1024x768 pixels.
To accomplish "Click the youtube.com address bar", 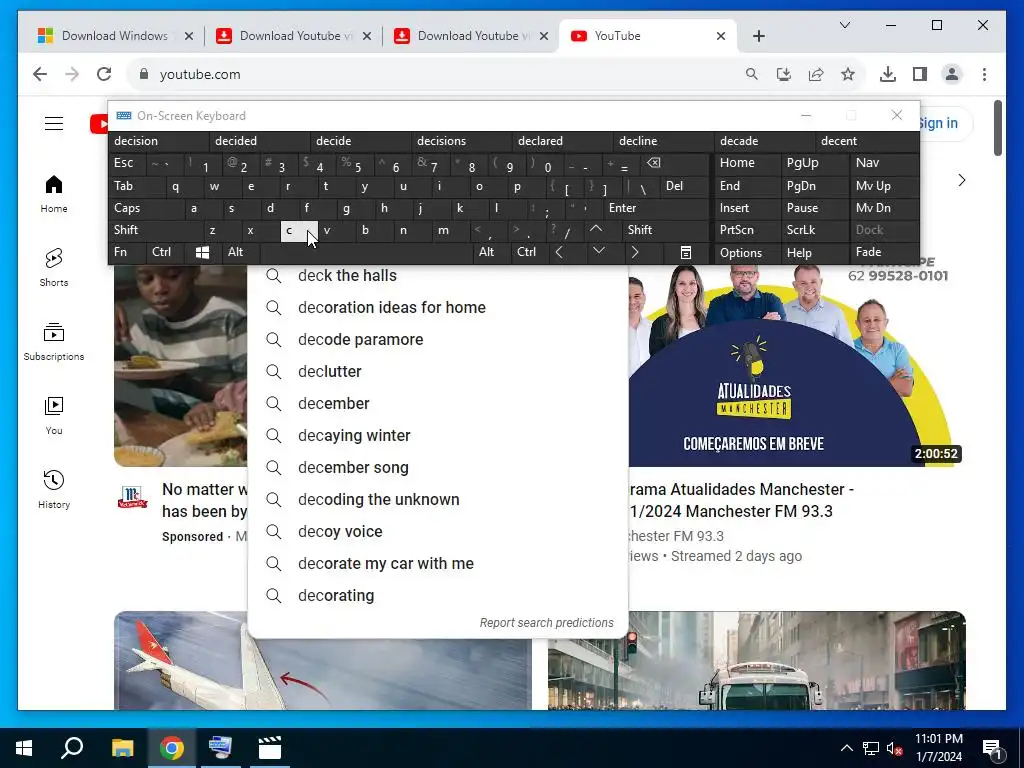I will click(435, 74).
